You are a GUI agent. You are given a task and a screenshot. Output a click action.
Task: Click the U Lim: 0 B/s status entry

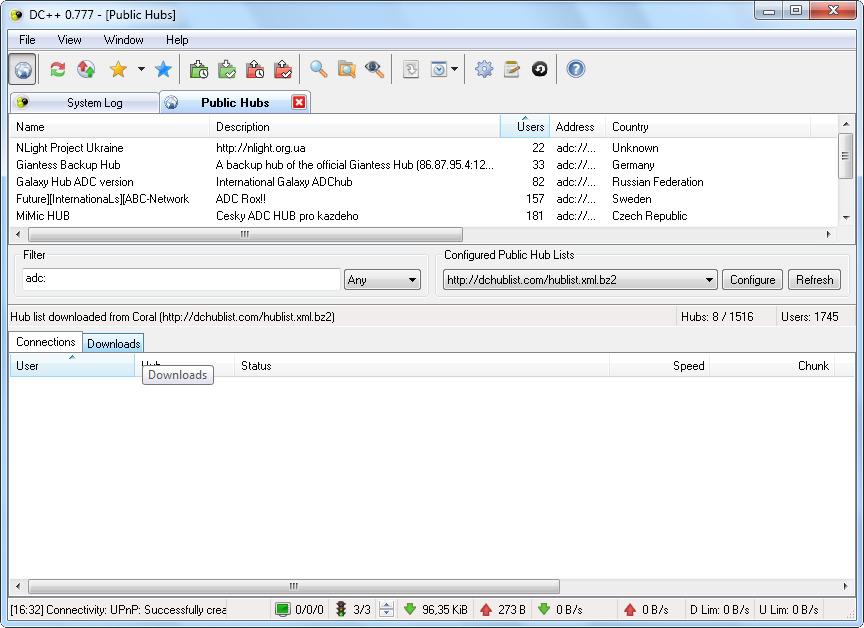789,609
